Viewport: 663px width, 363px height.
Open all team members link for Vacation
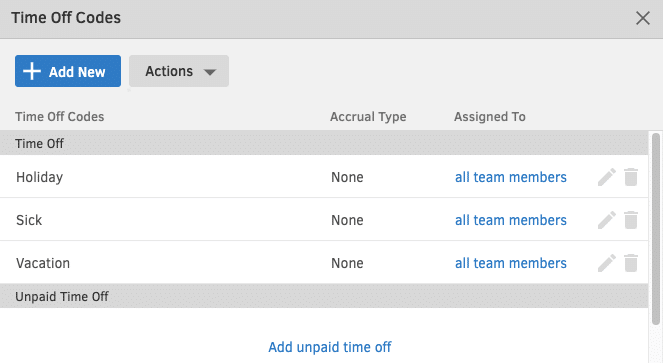coord(511,263)
